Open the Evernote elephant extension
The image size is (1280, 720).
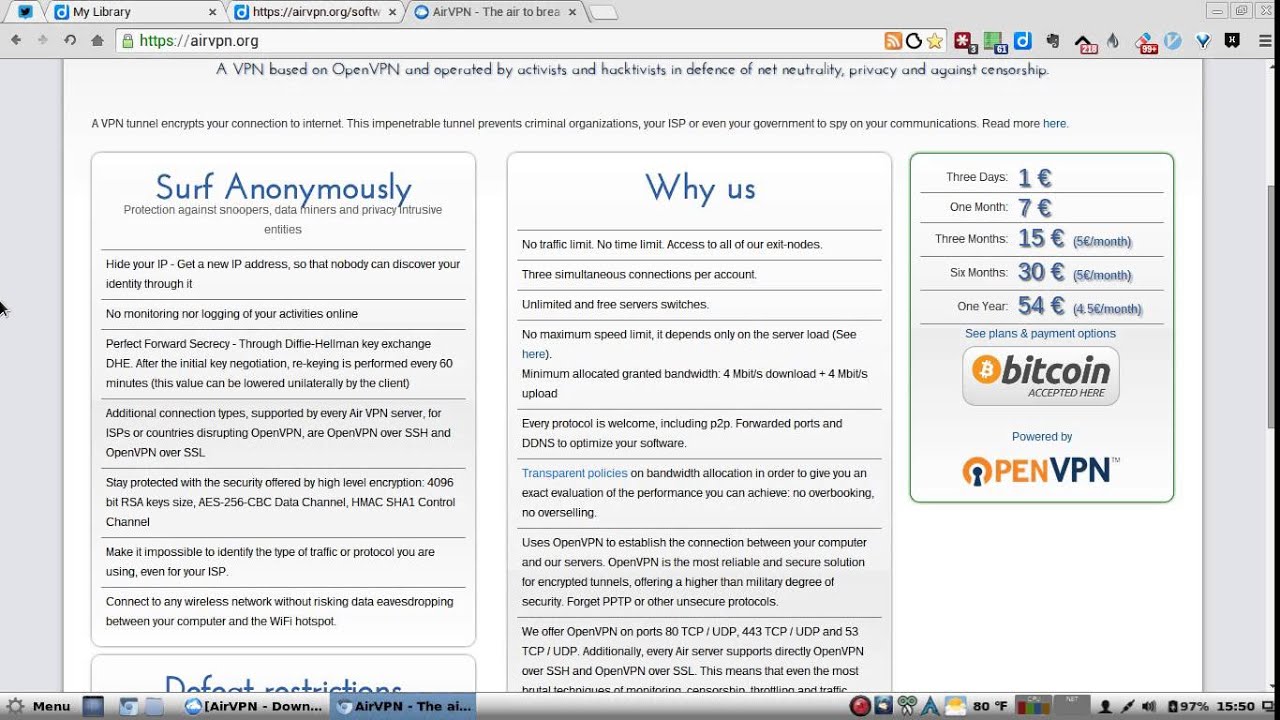point(1053,41)
